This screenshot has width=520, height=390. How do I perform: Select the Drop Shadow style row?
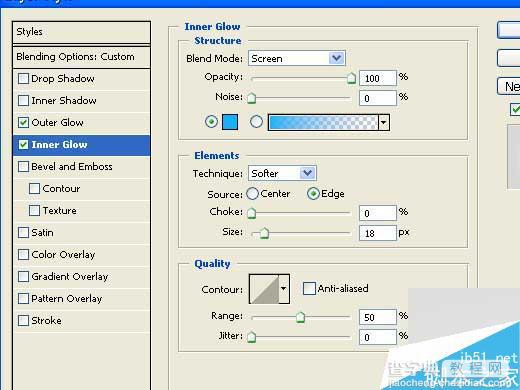[81, 79]
